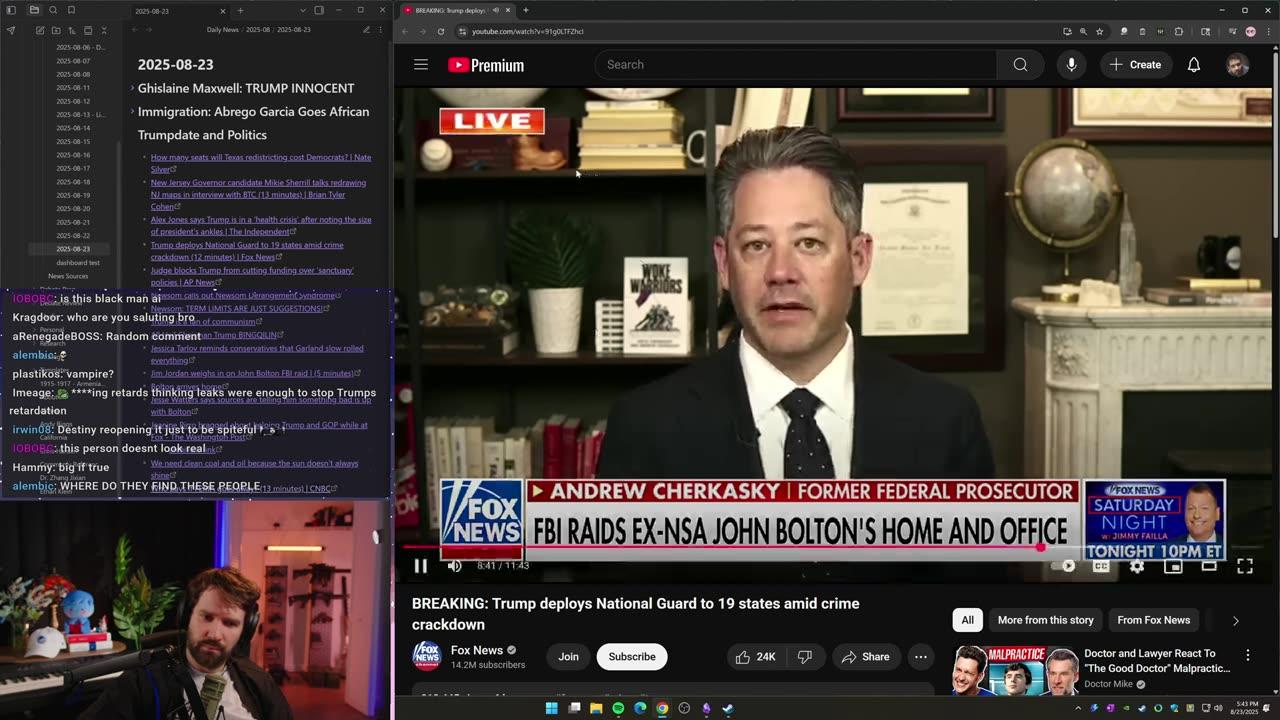The width and height of the screenshot is (1280, 720).
Task: Open note more-options menu in Obsidian
Action: coord(381,30)
